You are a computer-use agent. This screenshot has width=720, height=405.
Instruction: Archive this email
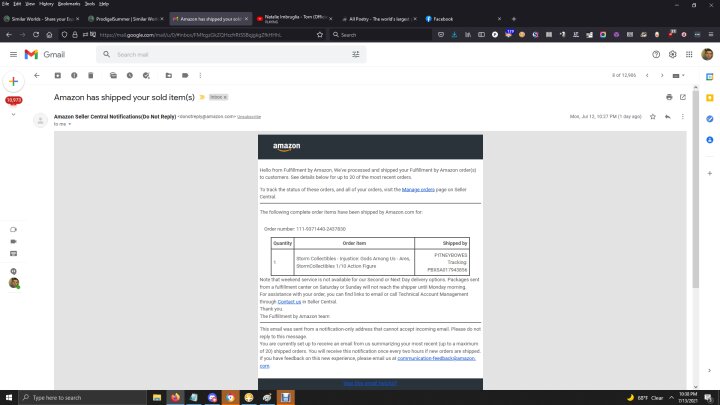[57, 75]
